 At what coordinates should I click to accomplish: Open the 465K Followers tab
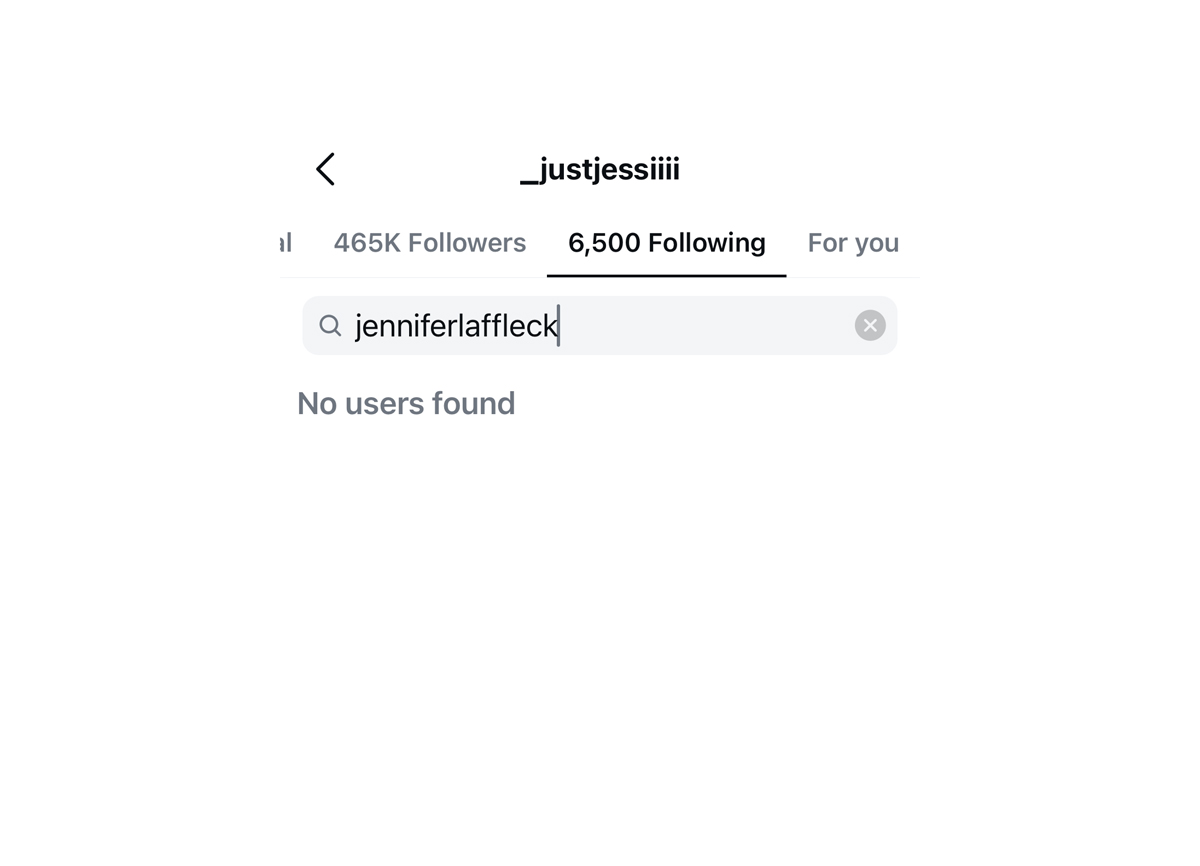click(429, 243)
